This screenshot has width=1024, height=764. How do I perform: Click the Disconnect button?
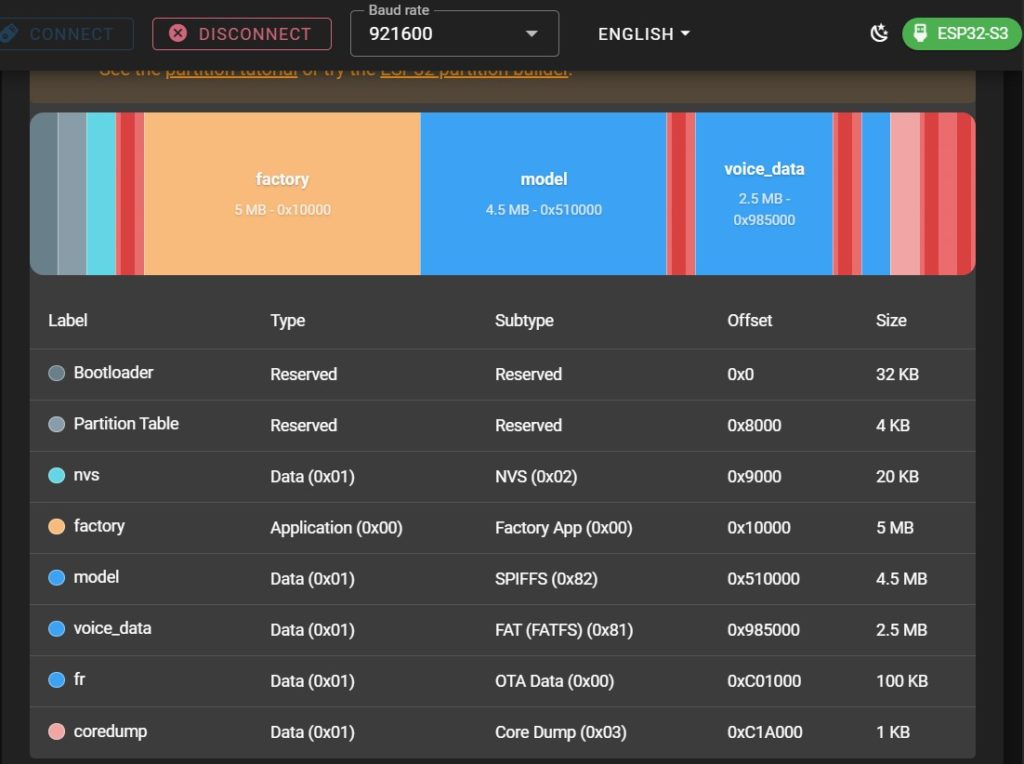[x=241, y=34]
